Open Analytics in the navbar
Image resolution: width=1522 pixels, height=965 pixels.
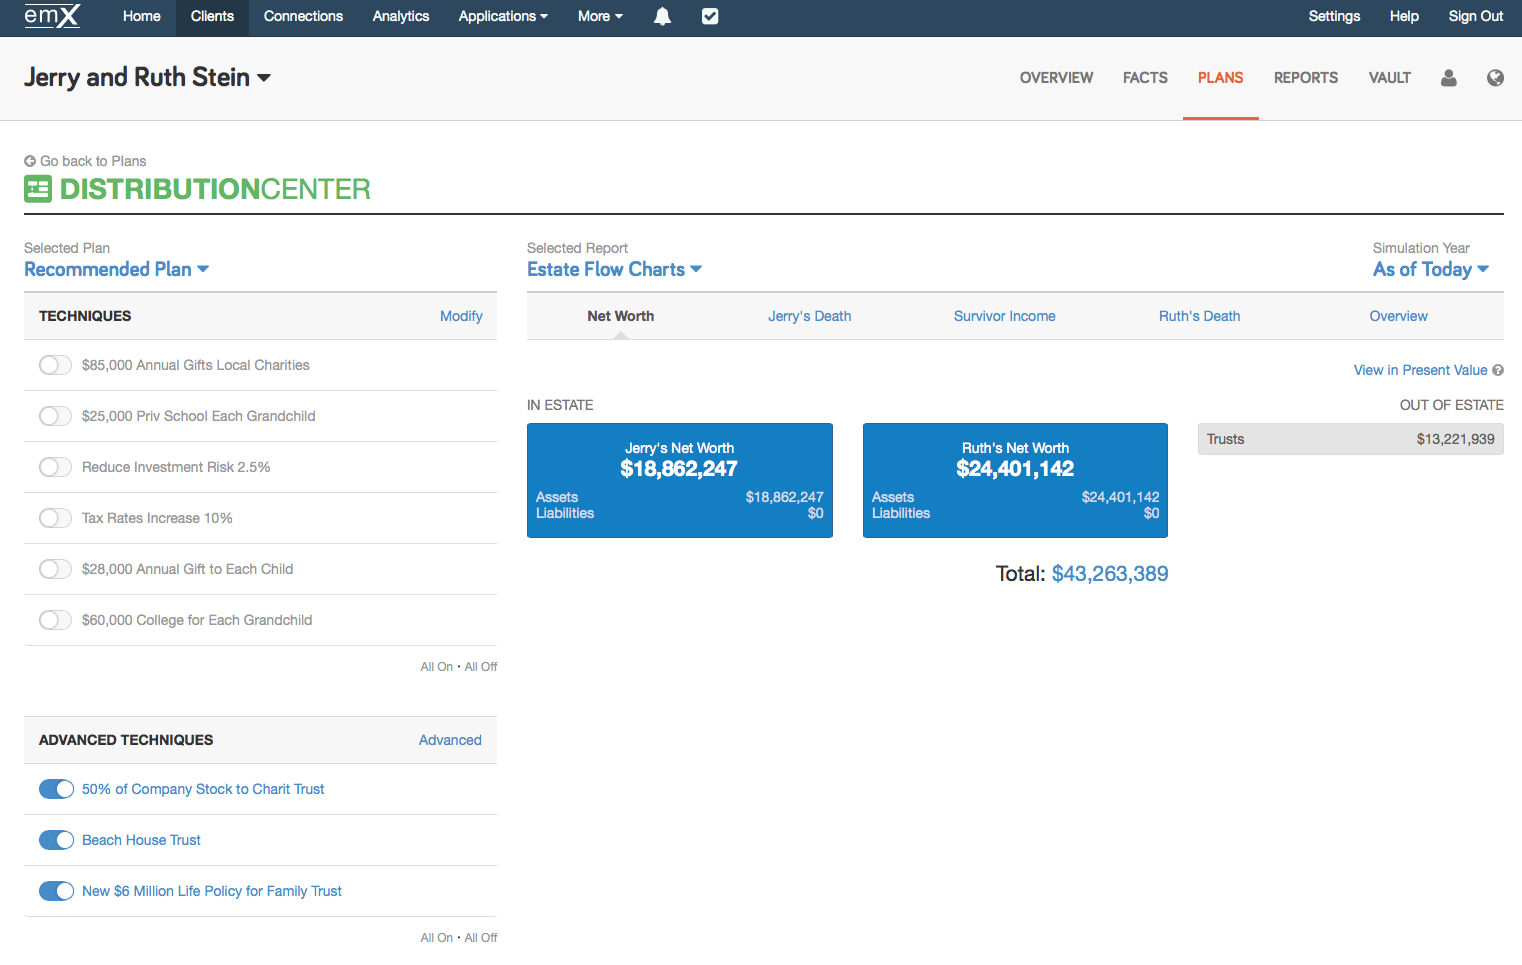click(x=401, y=16)
